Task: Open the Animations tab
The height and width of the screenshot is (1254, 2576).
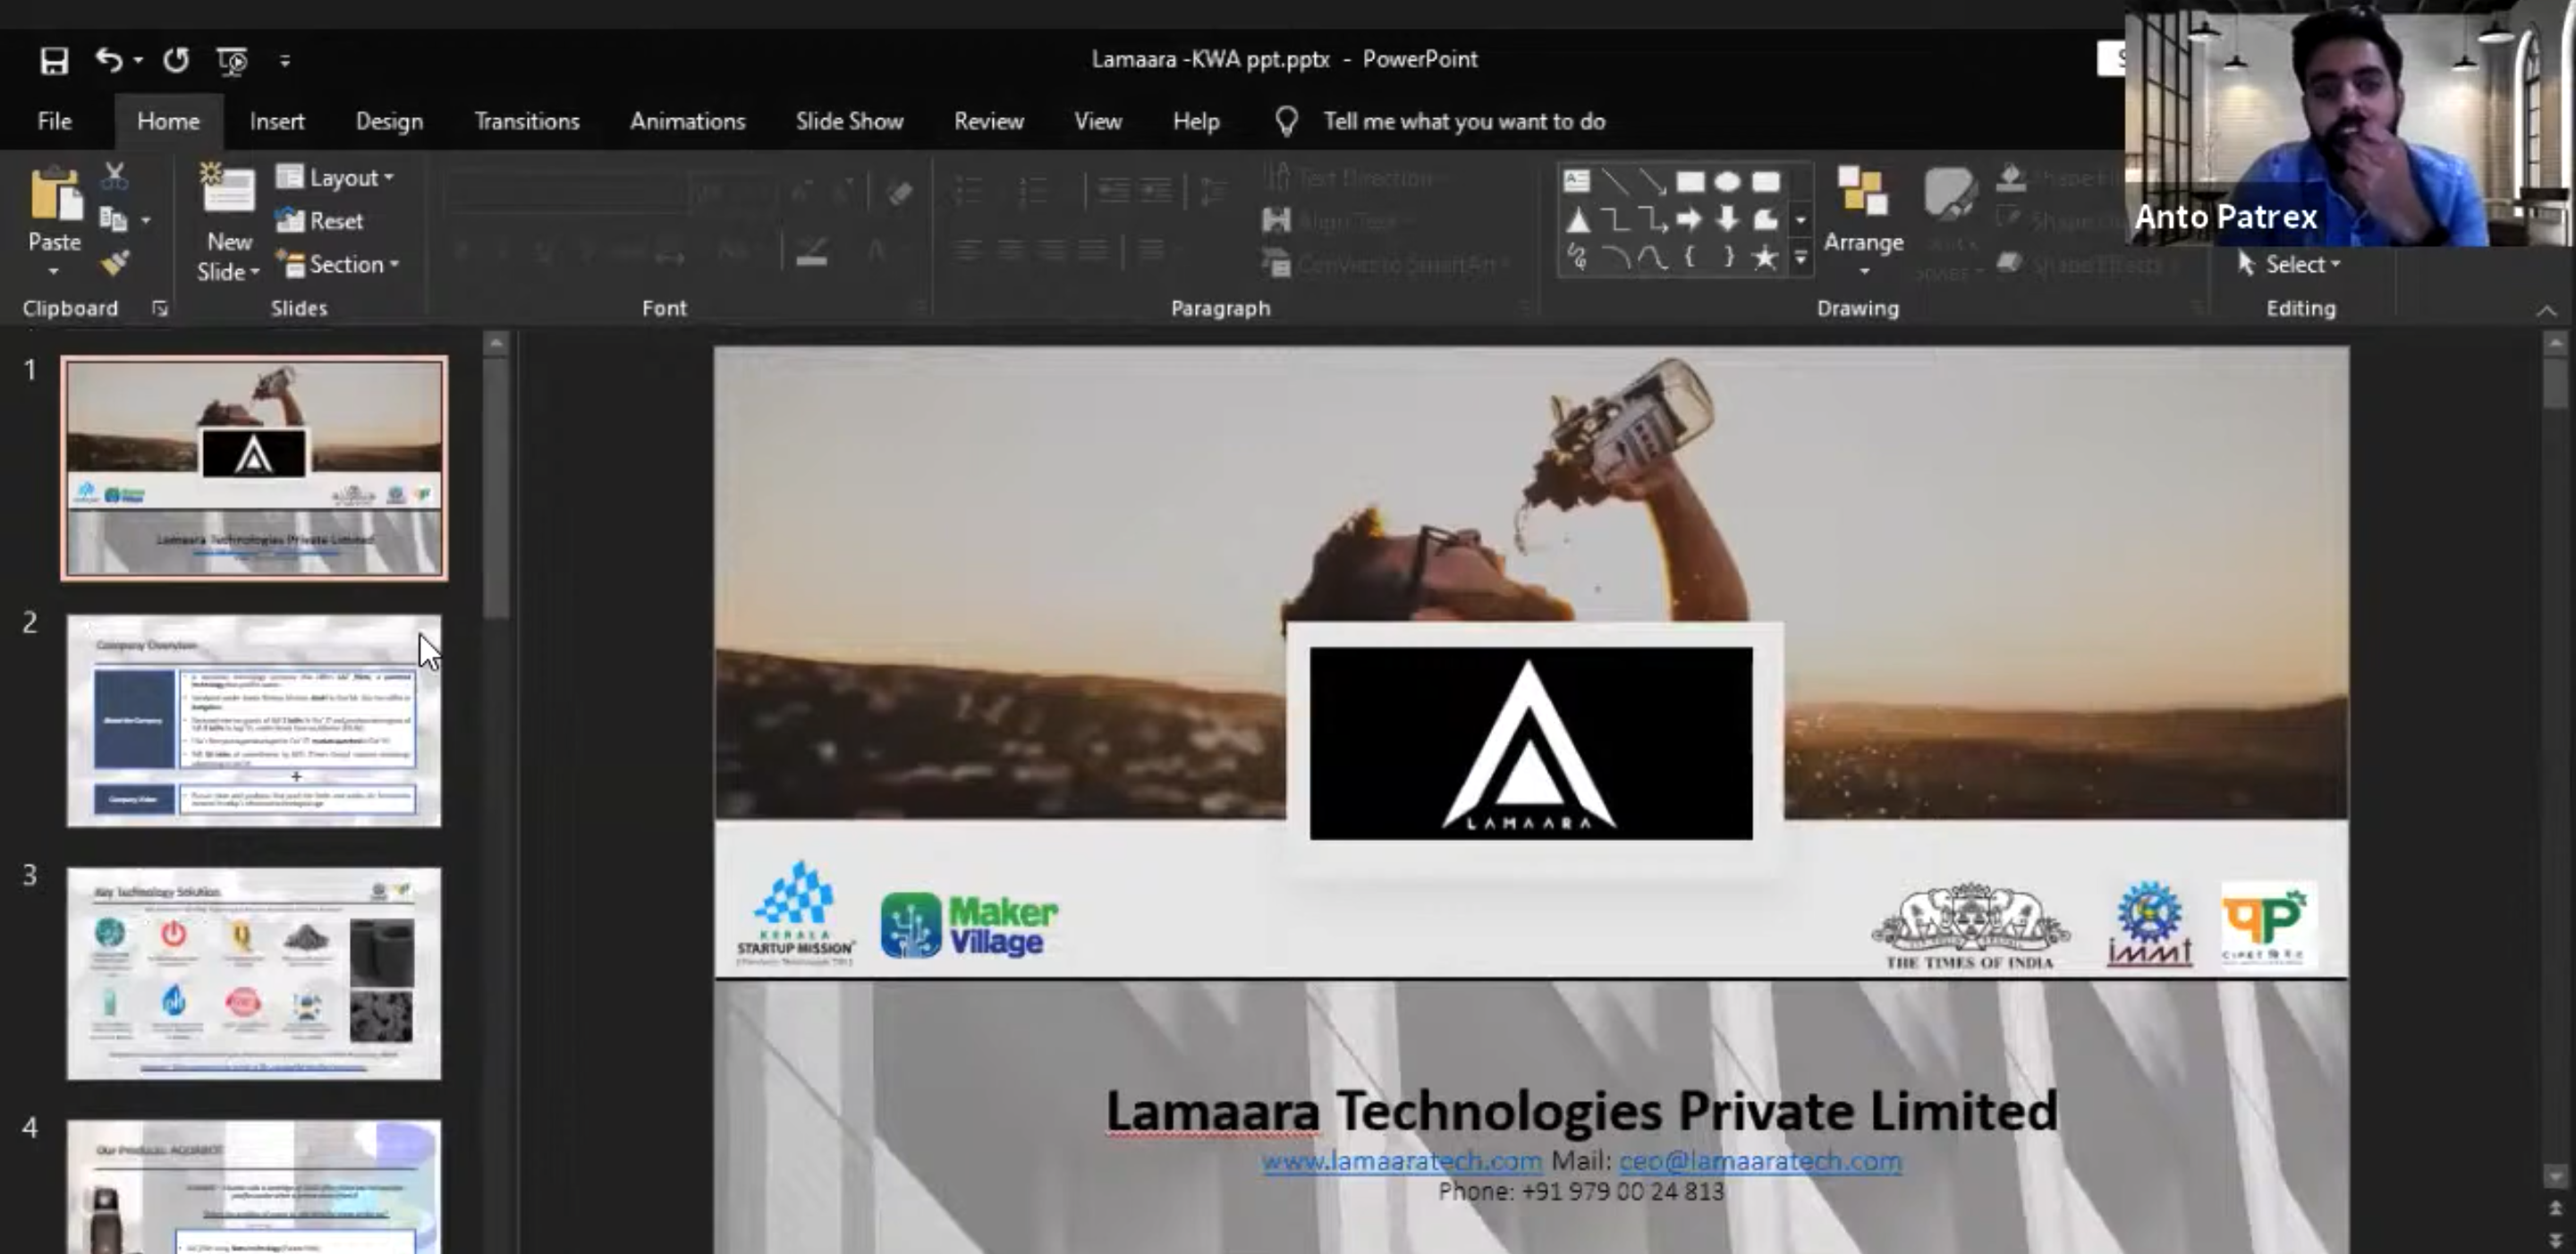Action: (x=688, y=121)
